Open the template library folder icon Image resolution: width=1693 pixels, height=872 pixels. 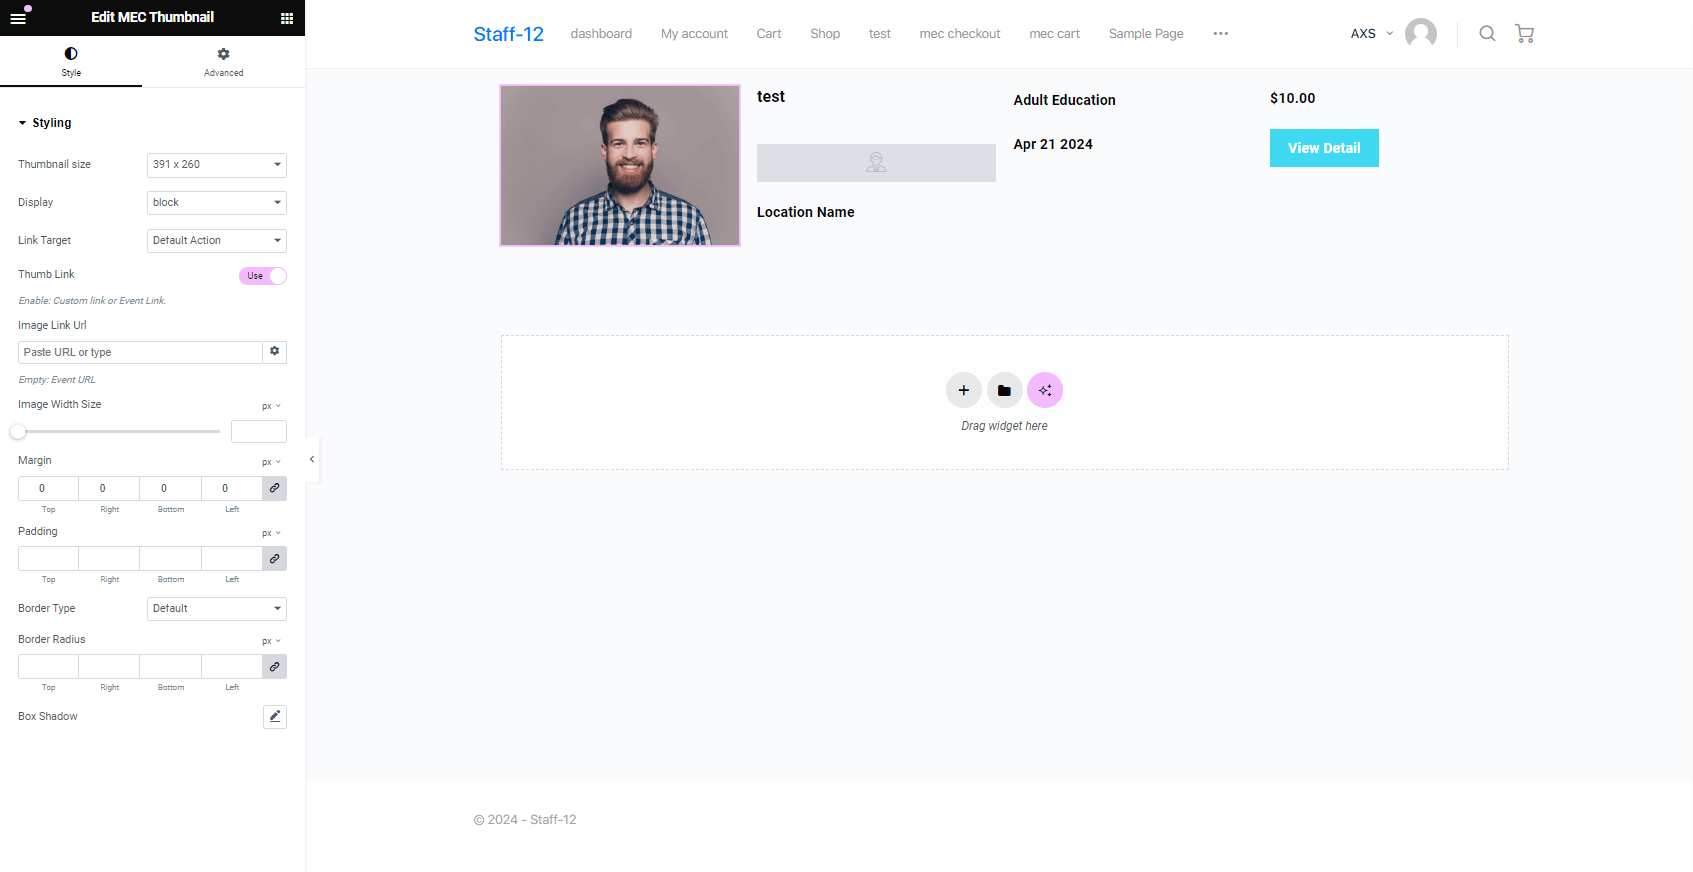[1004, 390]
